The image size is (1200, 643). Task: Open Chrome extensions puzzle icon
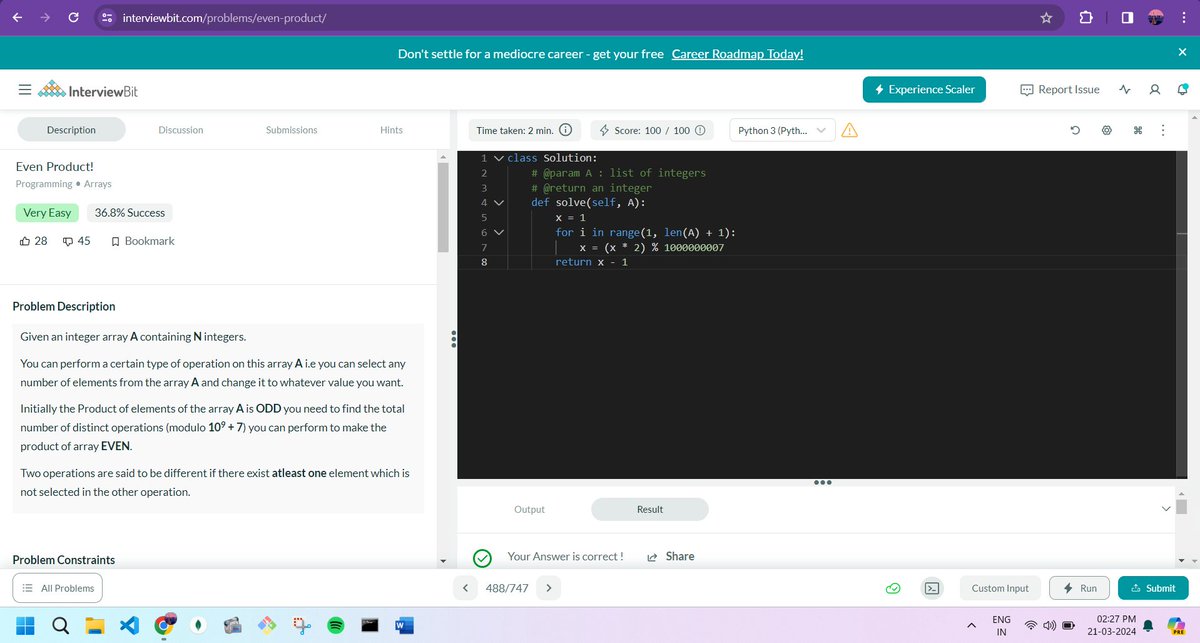1086,17
